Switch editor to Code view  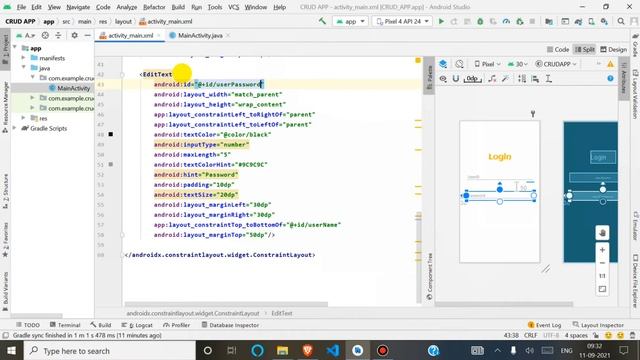pyautogui.click(x=558, y=49)
